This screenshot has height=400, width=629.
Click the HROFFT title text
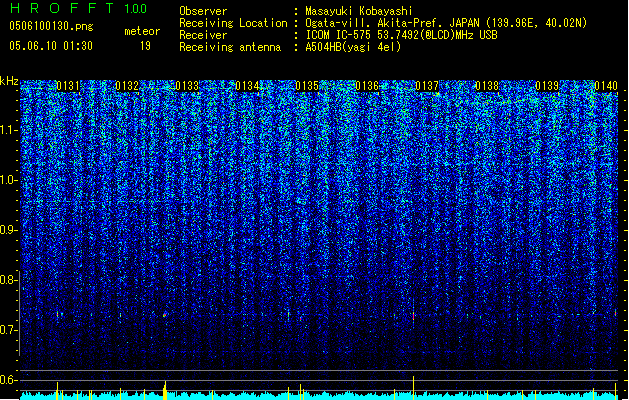[62, 8]
